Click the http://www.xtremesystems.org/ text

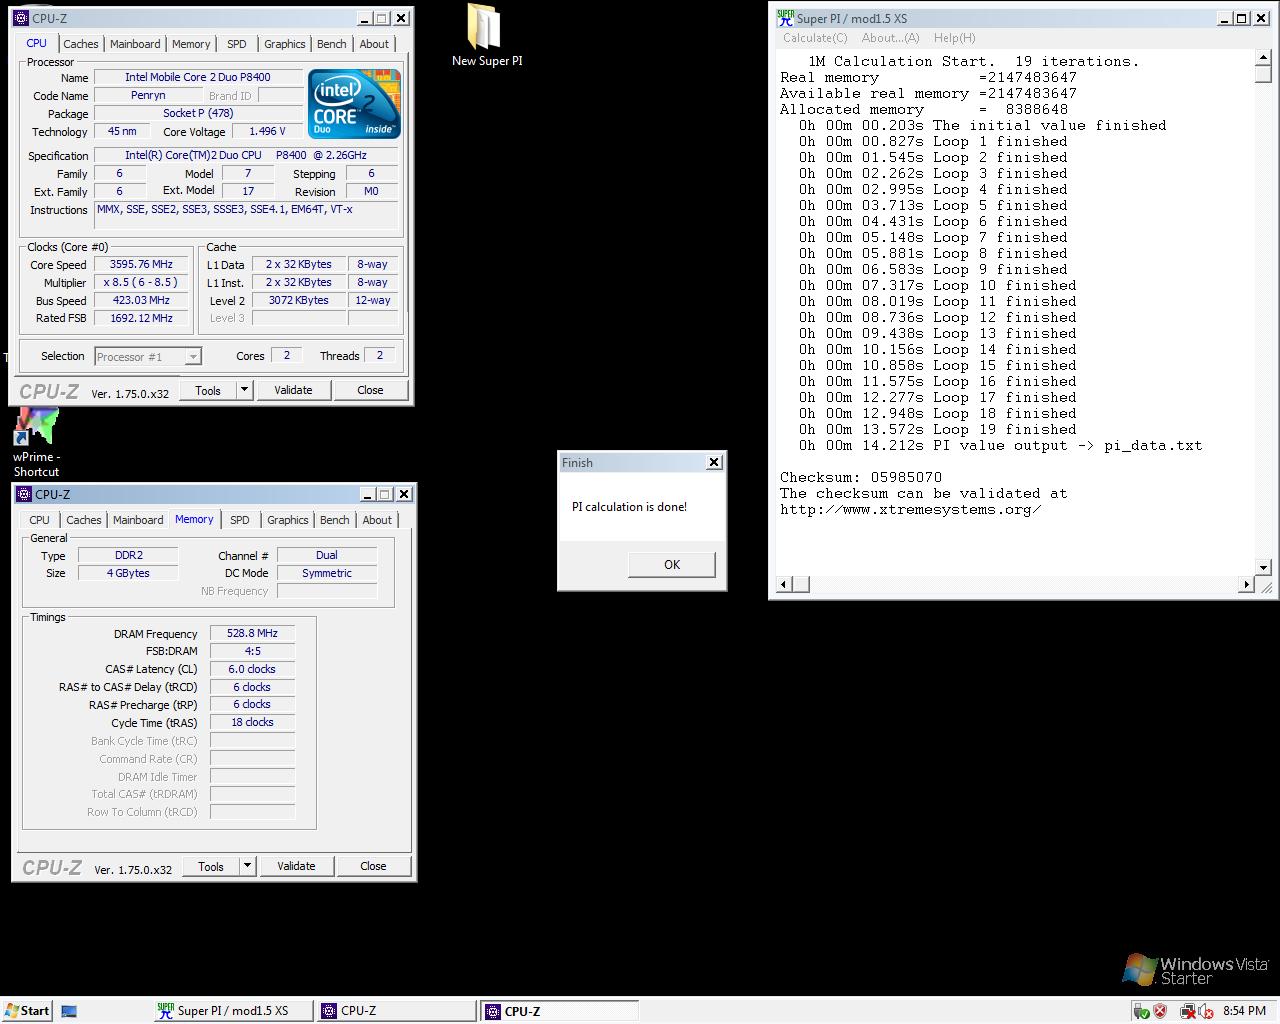click(911, 509)
